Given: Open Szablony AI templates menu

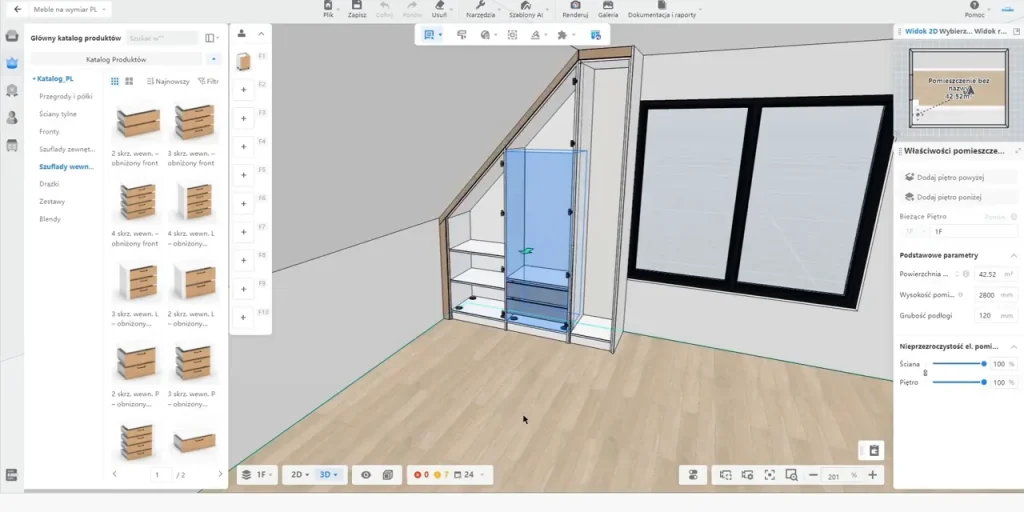Looking at the screenshot, I should click(x=526, y=9).
